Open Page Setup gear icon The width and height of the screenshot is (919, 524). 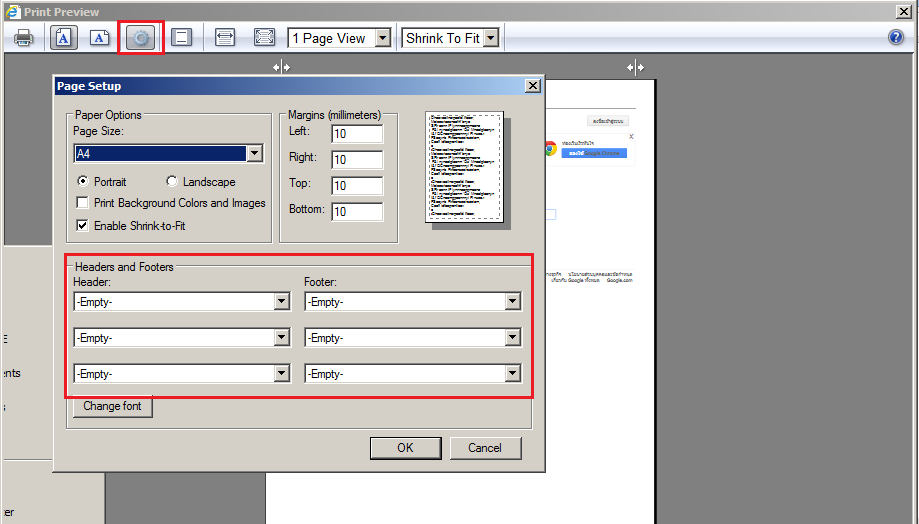coord(141,38)
